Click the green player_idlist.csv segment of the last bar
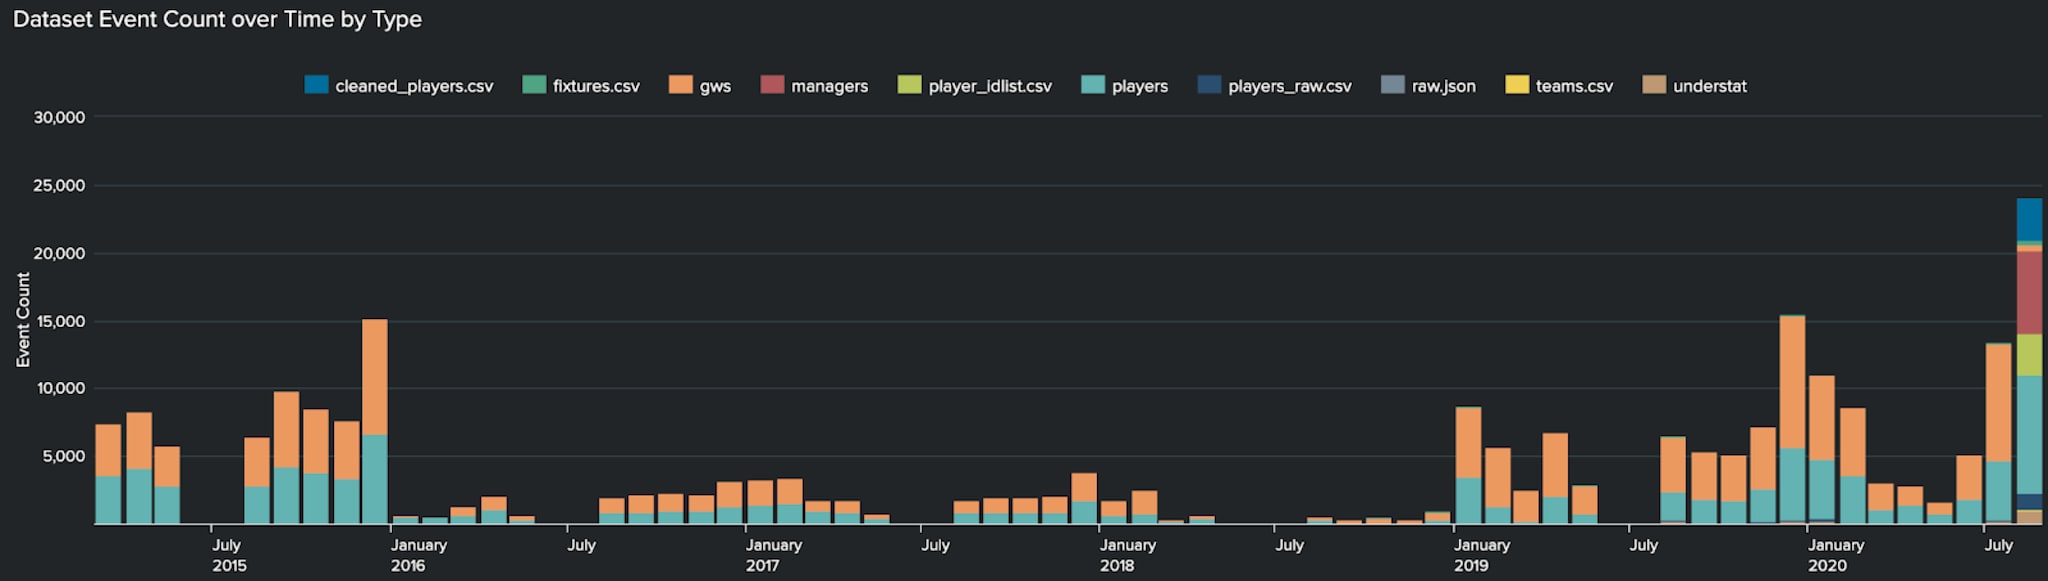Screen dimensions: 2048x581 click(x=2029, y=355)
